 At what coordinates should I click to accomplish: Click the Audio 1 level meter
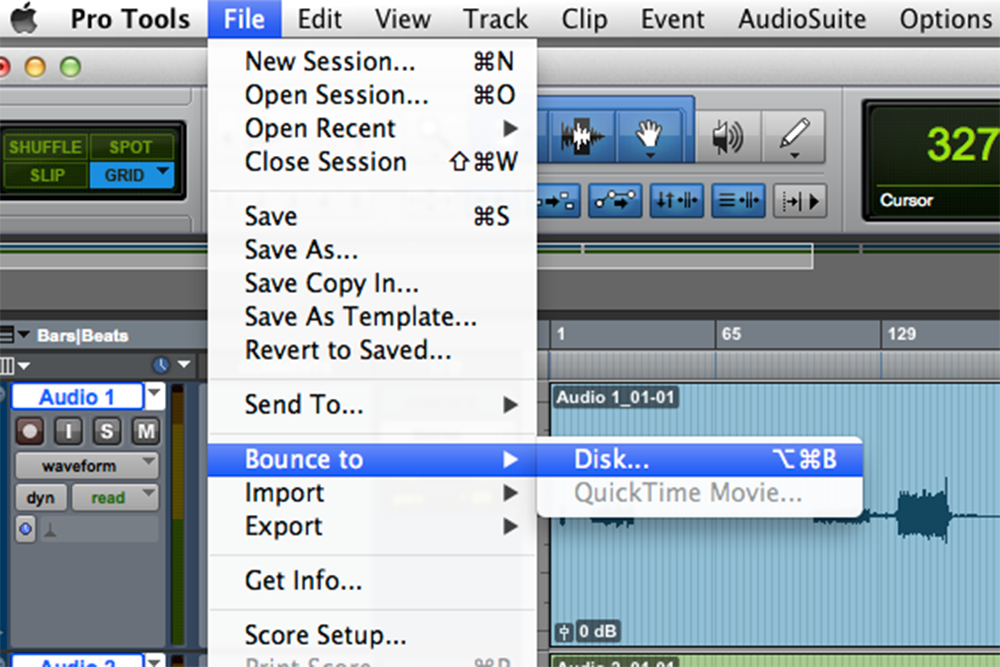[x=178, y=514]
